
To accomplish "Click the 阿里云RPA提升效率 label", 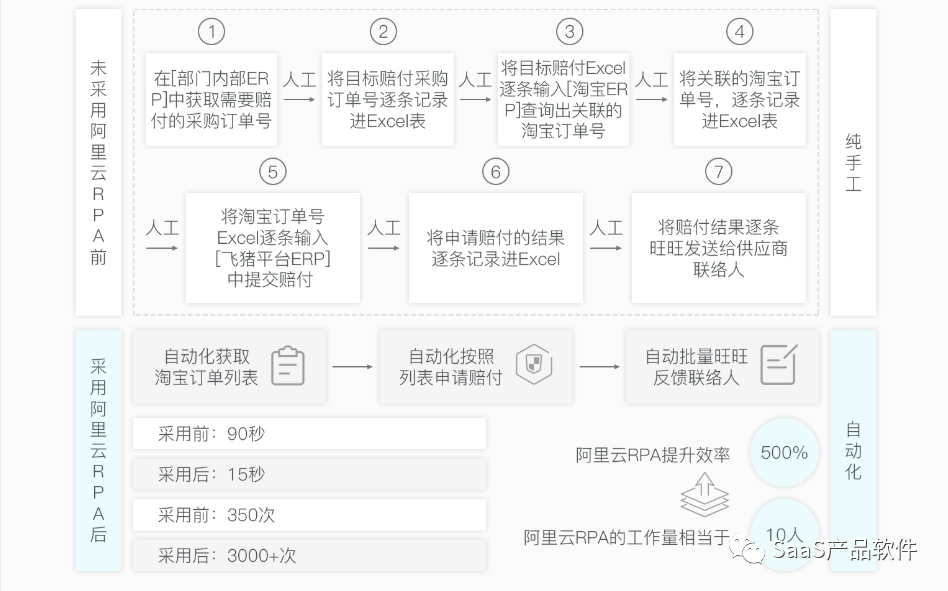I will (x=653, y=454).
